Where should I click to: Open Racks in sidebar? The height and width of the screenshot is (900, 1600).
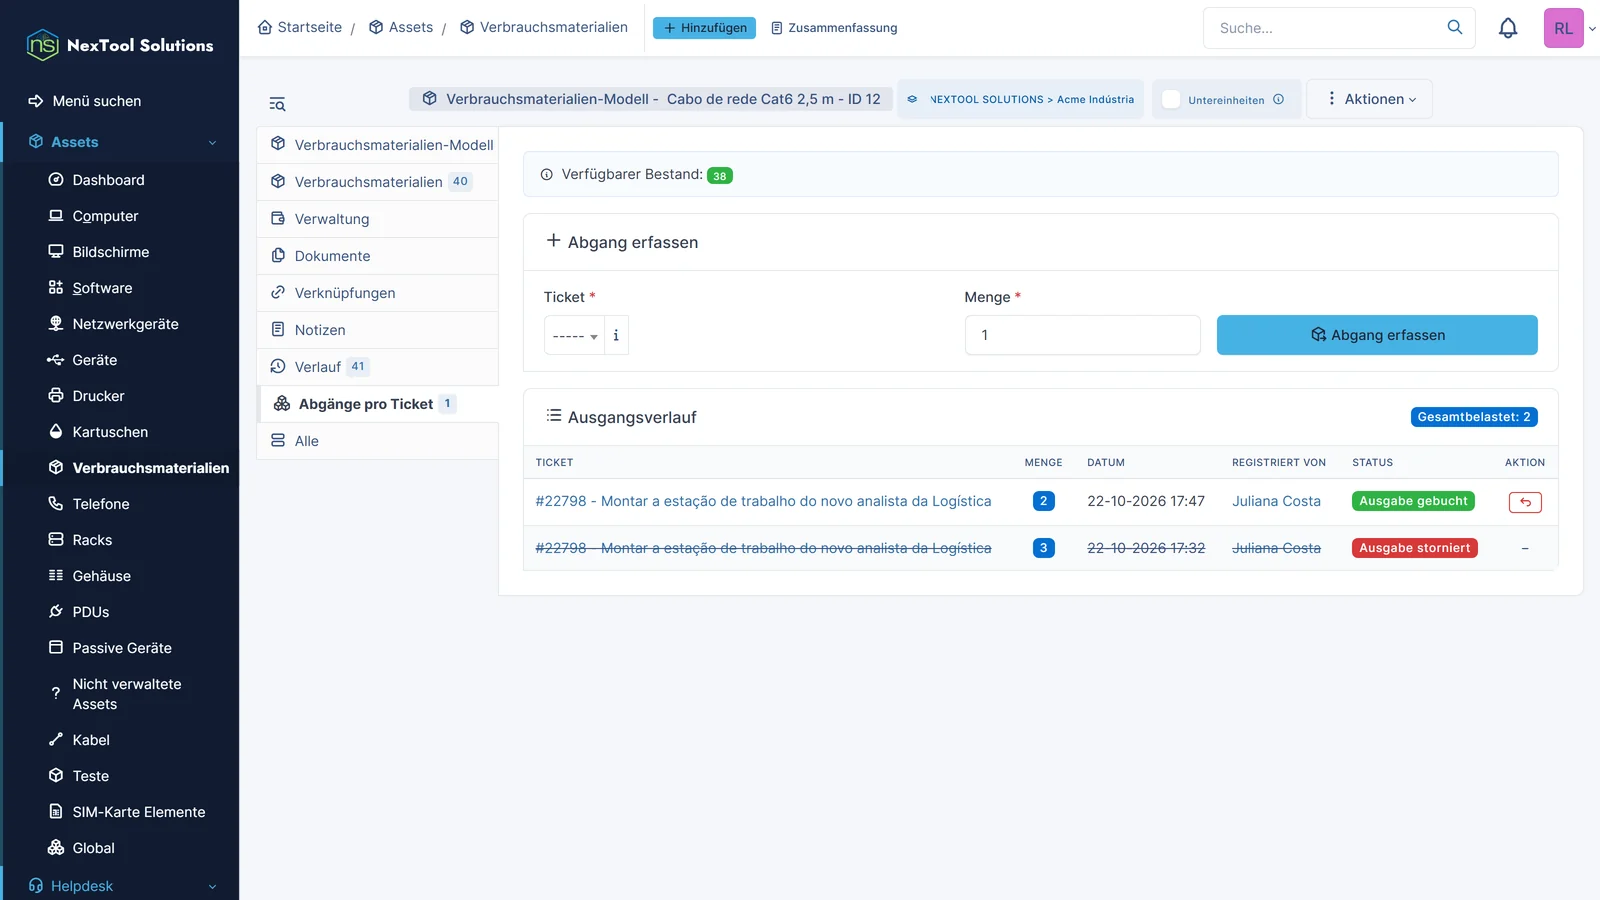coord(92,540)
